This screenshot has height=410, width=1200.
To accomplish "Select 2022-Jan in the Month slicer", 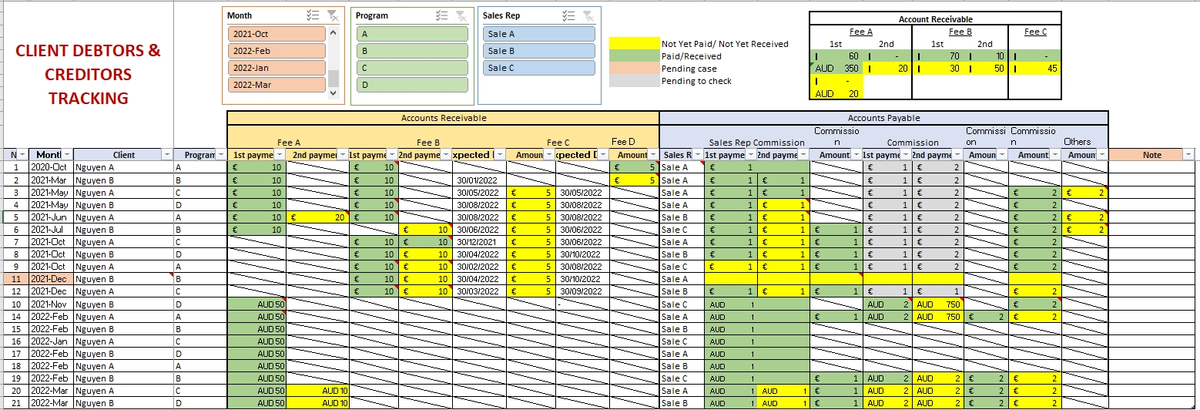I will [x=276, y=67].
